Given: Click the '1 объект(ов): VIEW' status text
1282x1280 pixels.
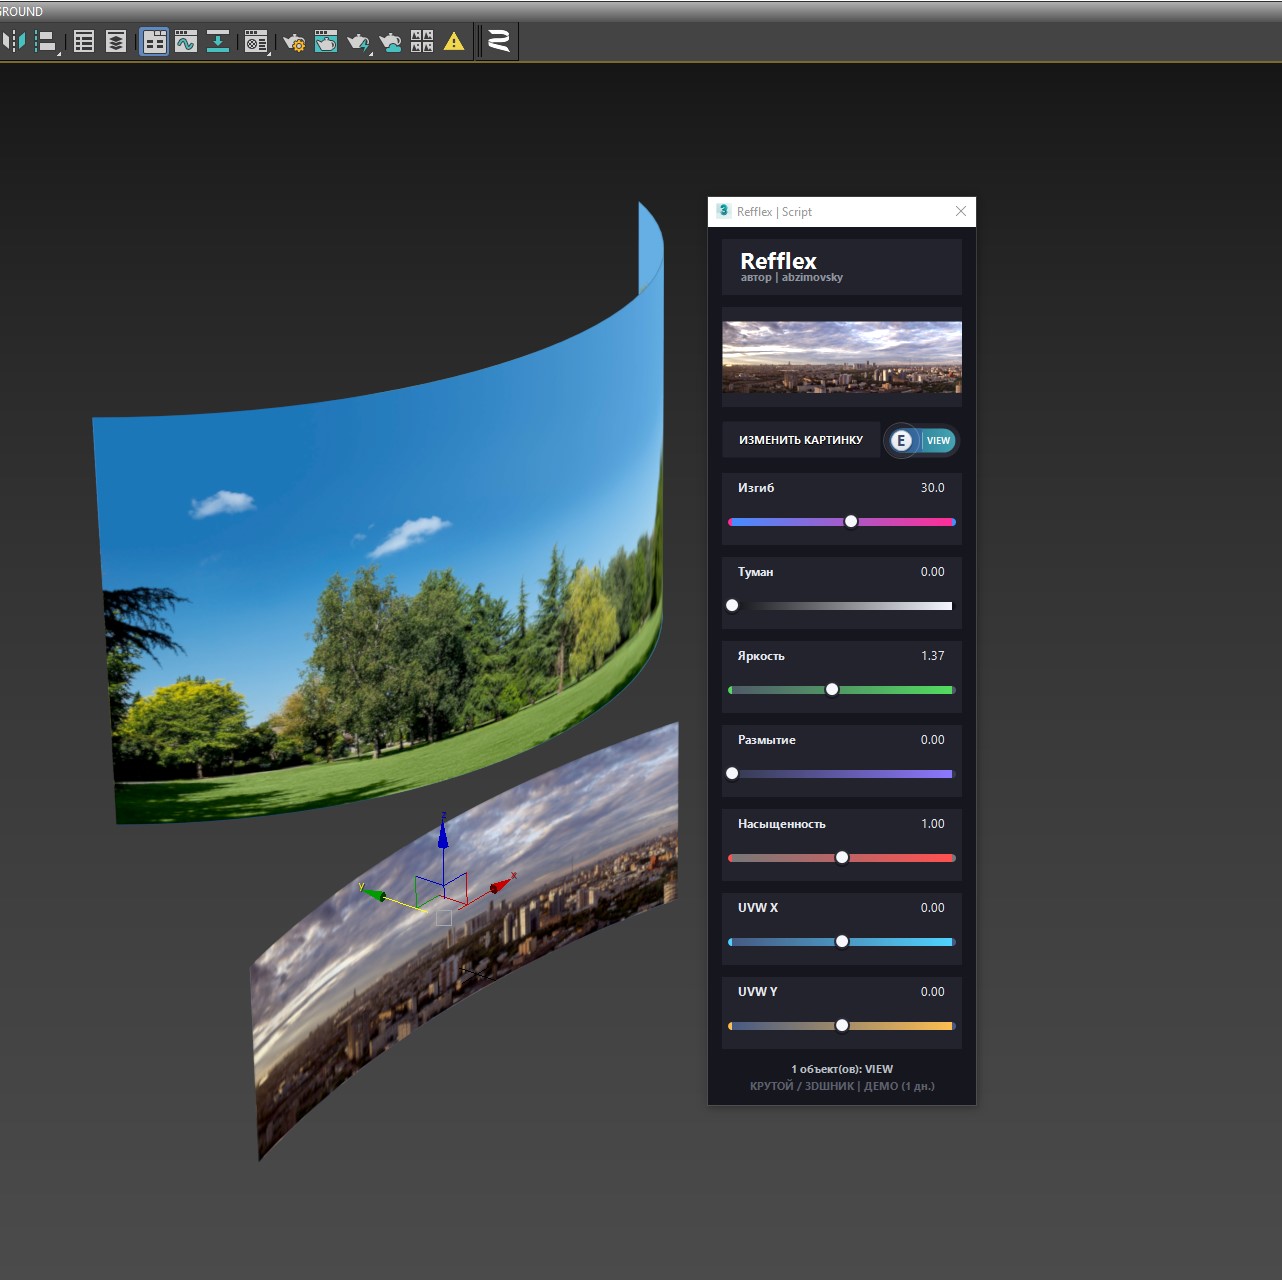Looking at the screenshot, I should pyautogui.click(x=842, y=1069).
